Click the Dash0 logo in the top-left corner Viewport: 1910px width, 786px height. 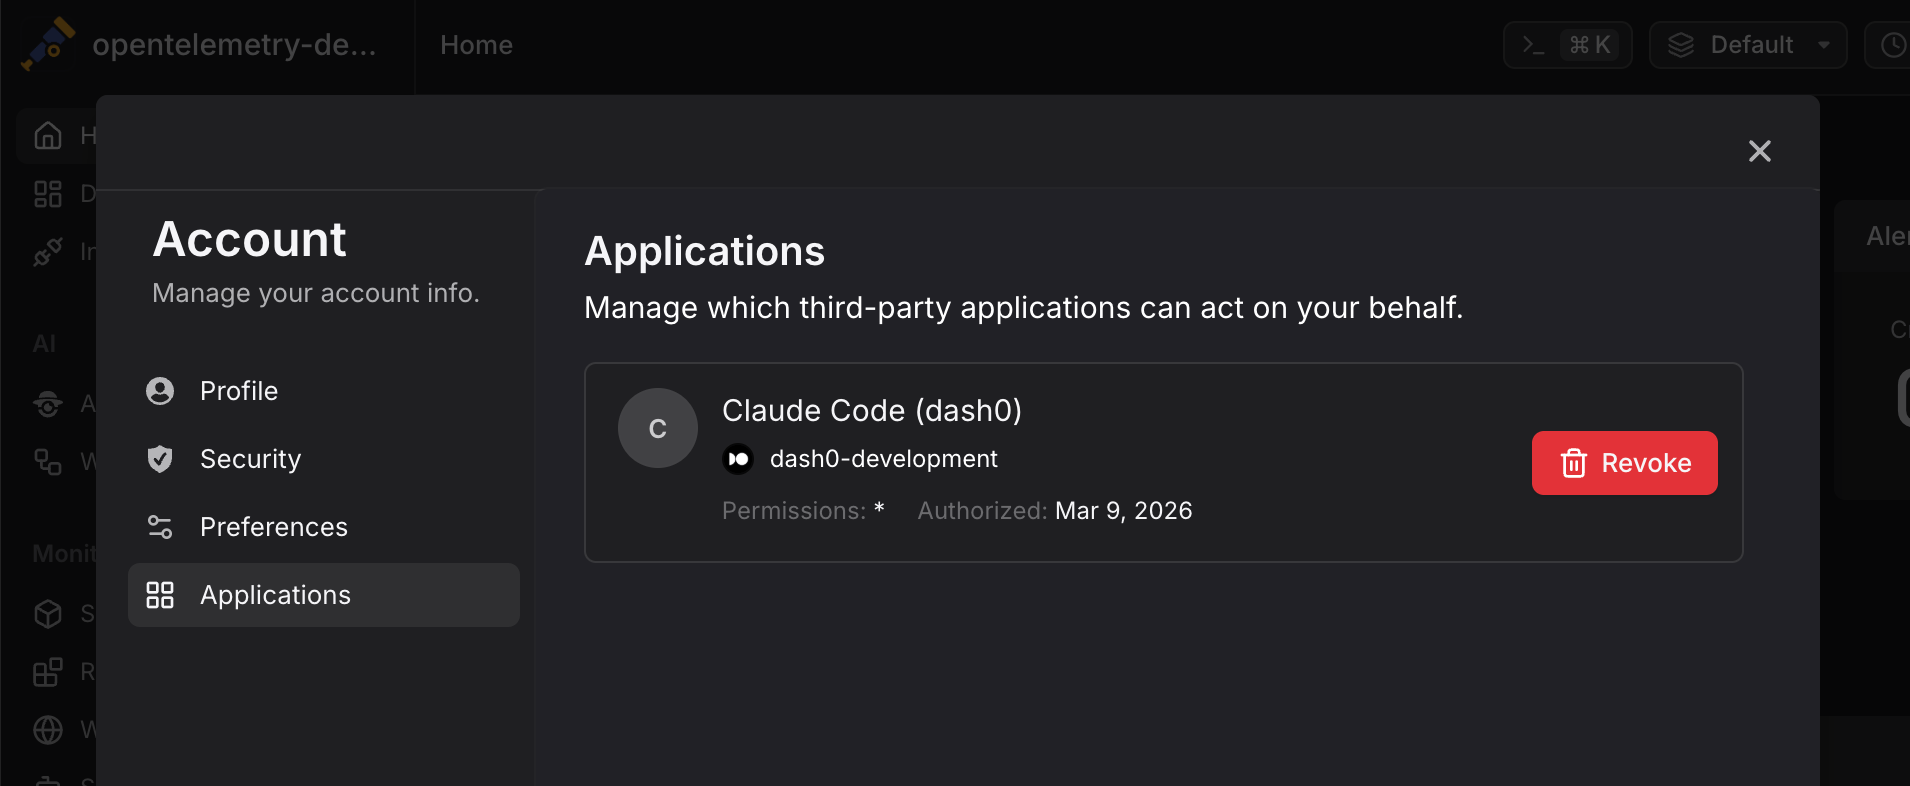coord(47,44)
